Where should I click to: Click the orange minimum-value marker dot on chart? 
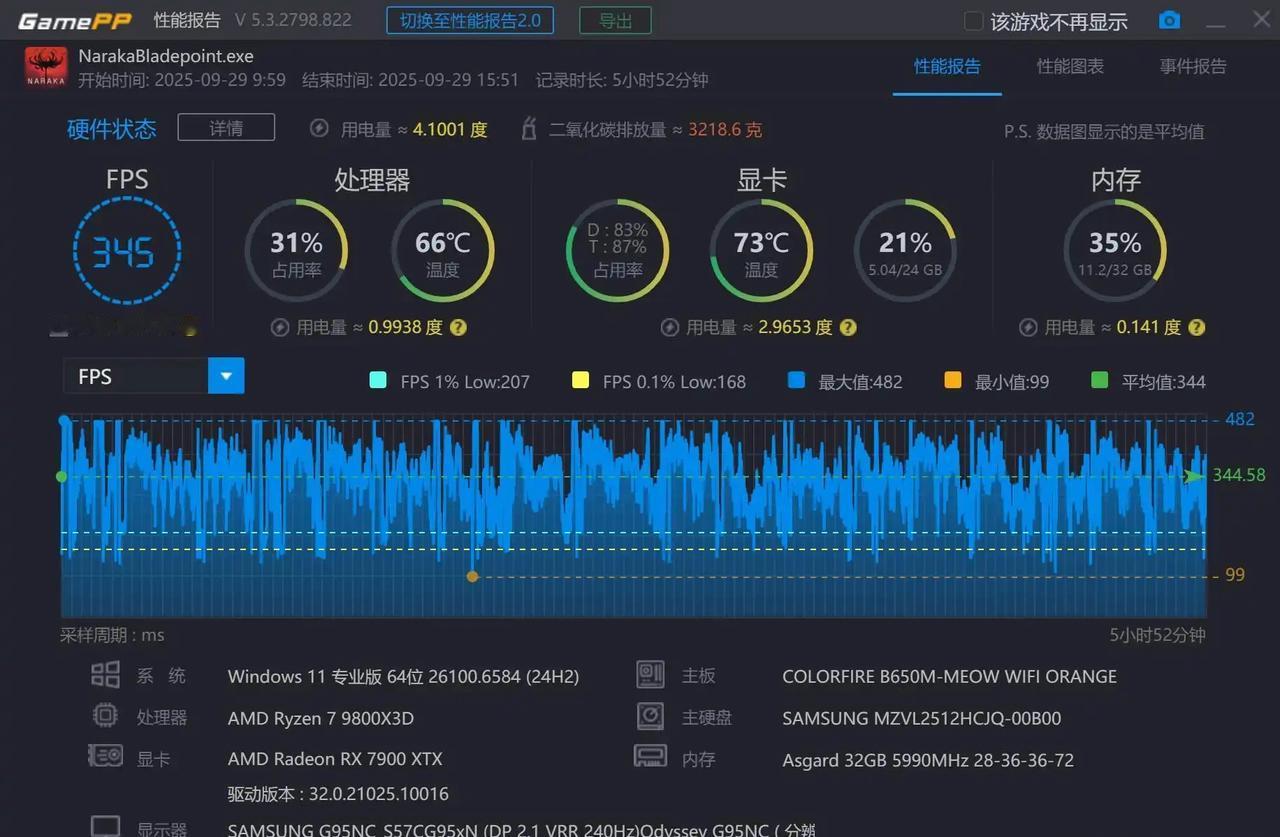(473, 576)
